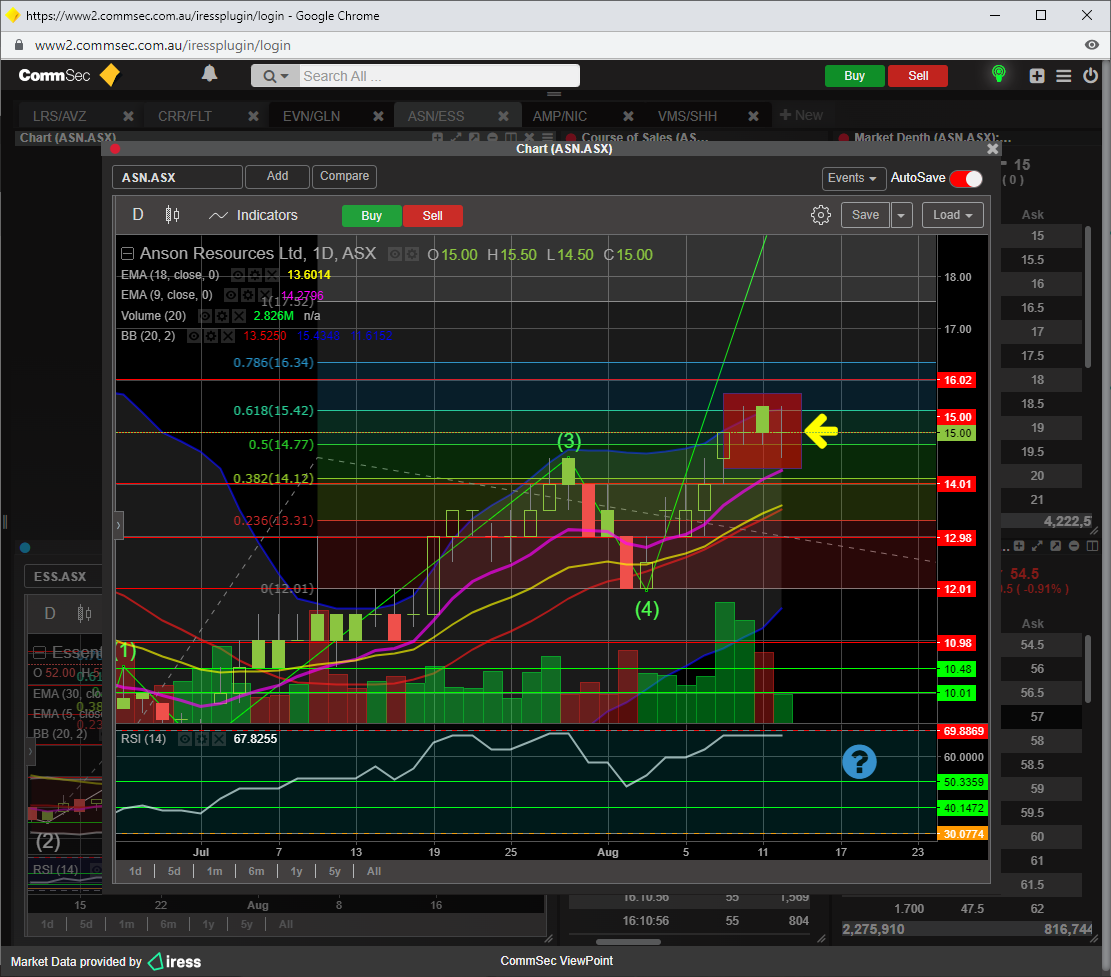Switch to the AMP/NIC tab

click(560, 116)
